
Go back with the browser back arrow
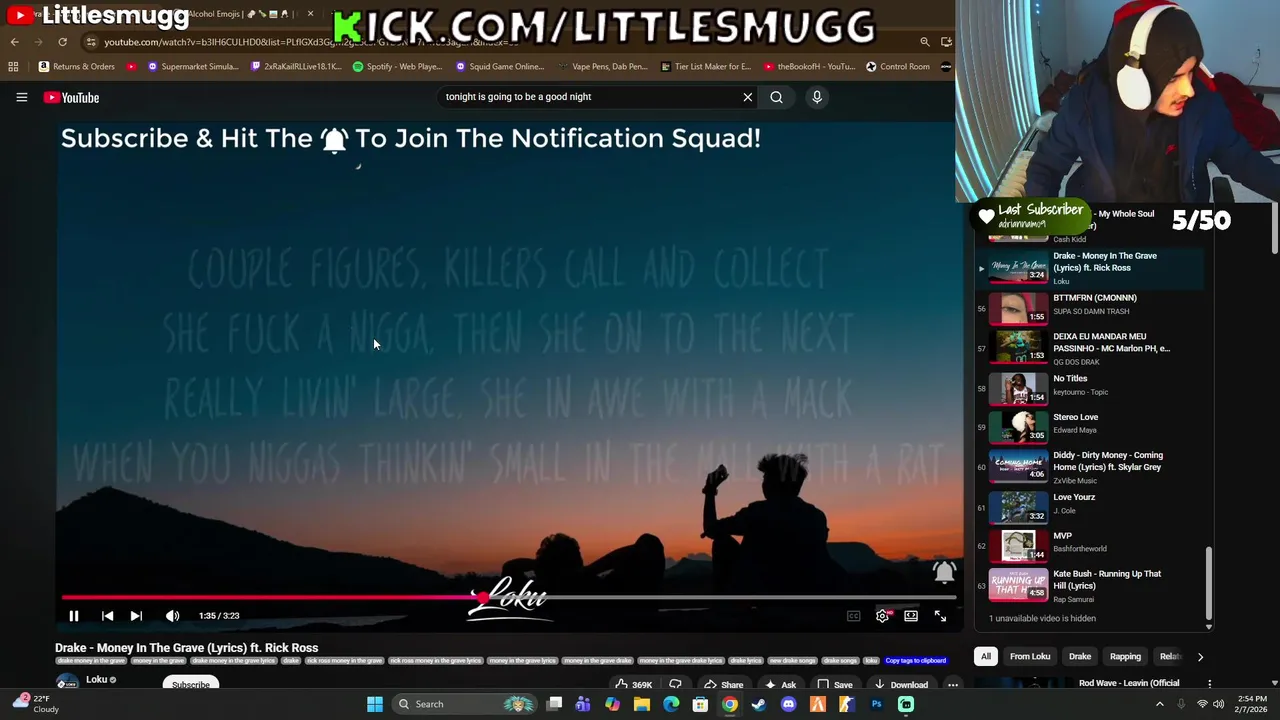click(14, 42)
